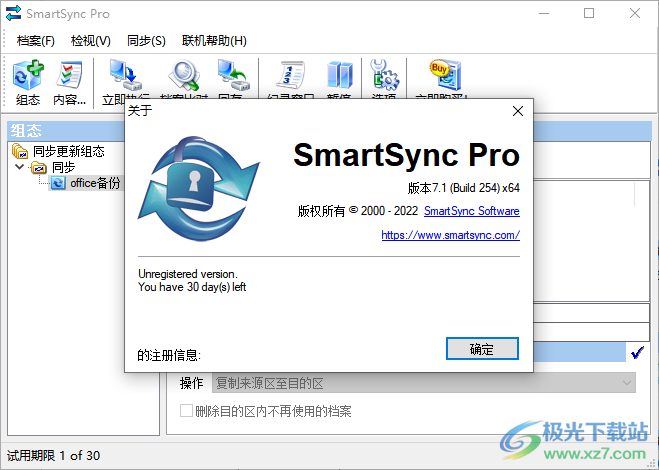Select the 同步更新组态 tree root

click(69, 151)
